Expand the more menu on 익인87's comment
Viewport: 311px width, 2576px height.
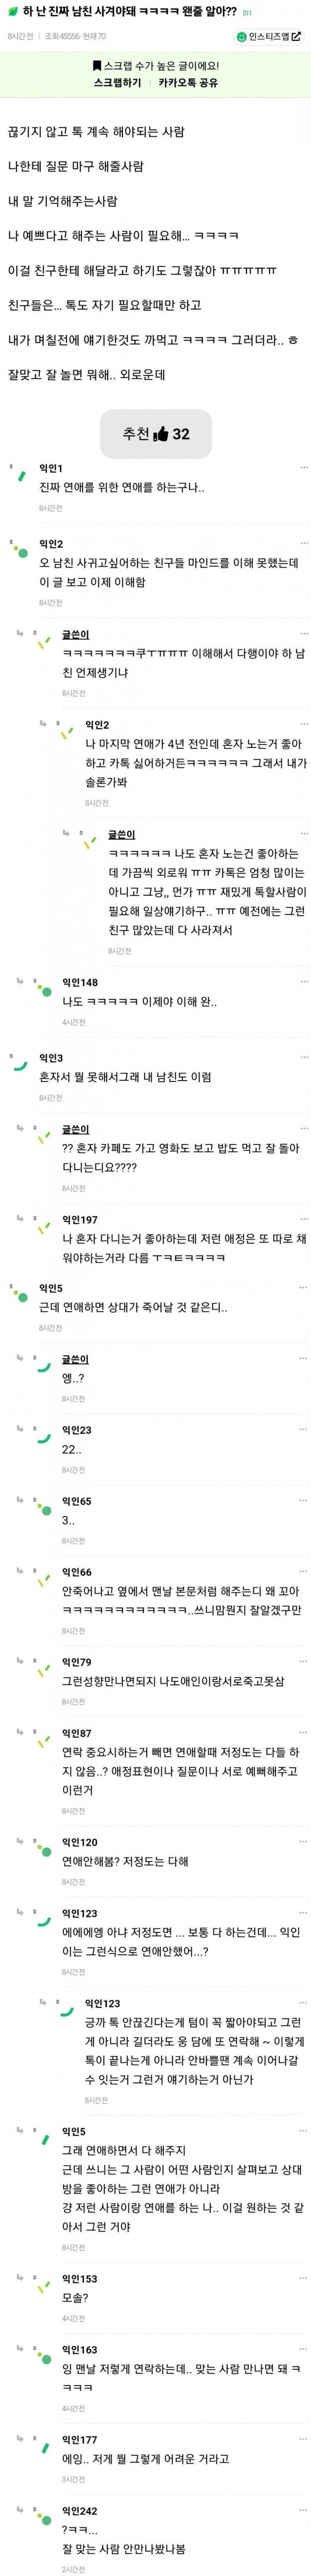304,1733
